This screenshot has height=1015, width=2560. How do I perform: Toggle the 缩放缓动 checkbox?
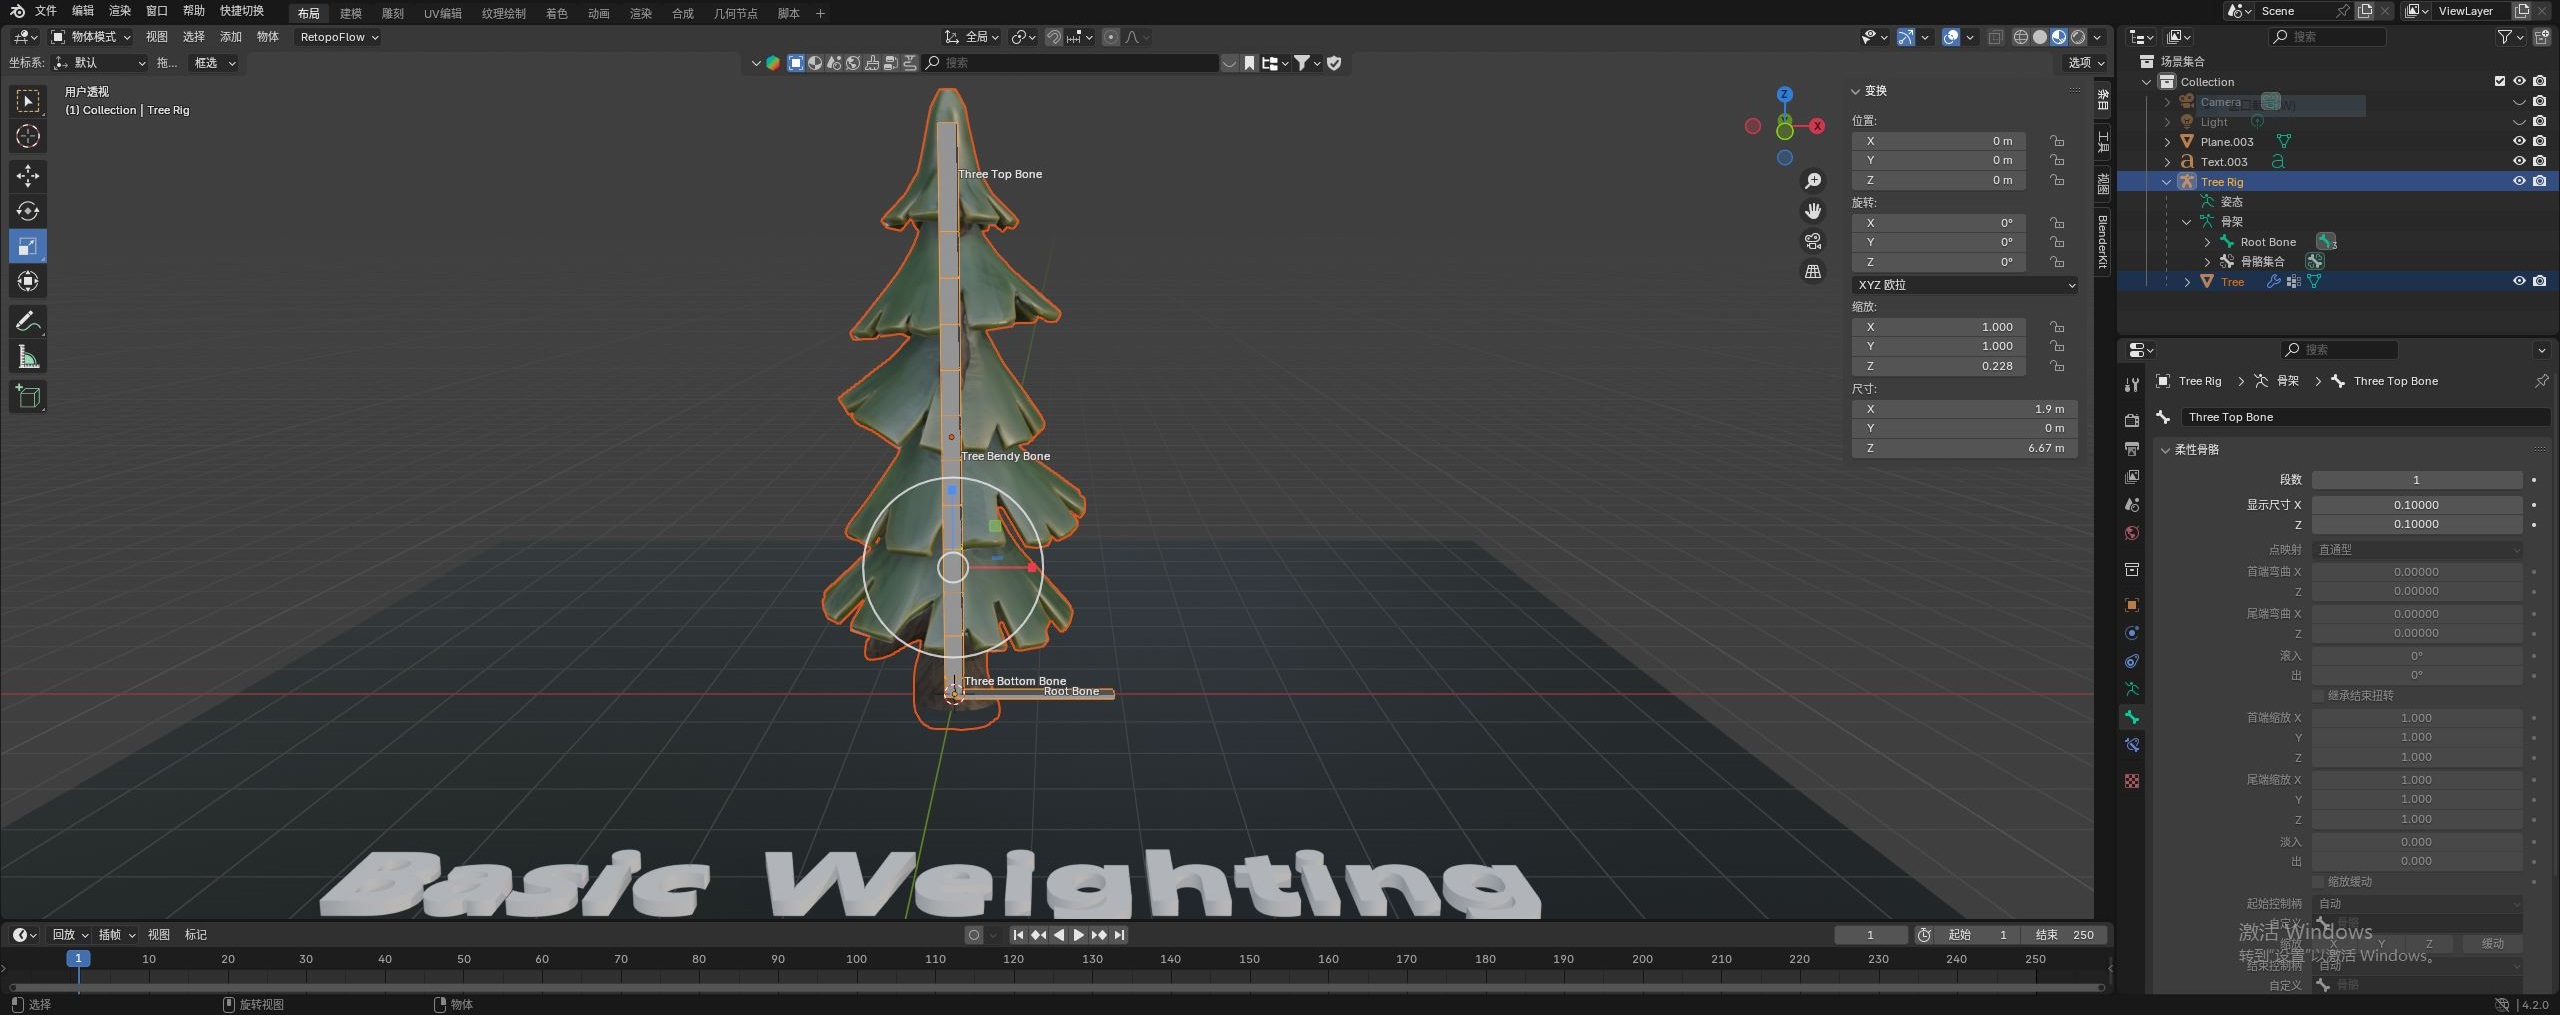(2319, 881)
